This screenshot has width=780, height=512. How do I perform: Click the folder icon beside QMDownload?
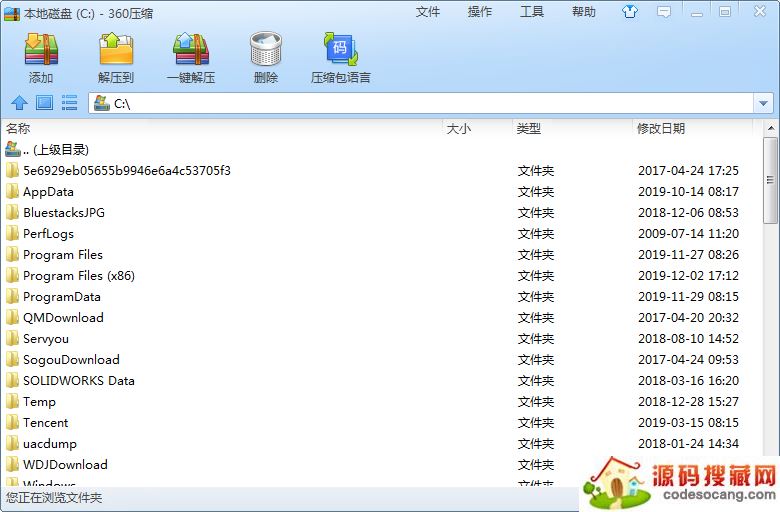click(x=12, y=317)
